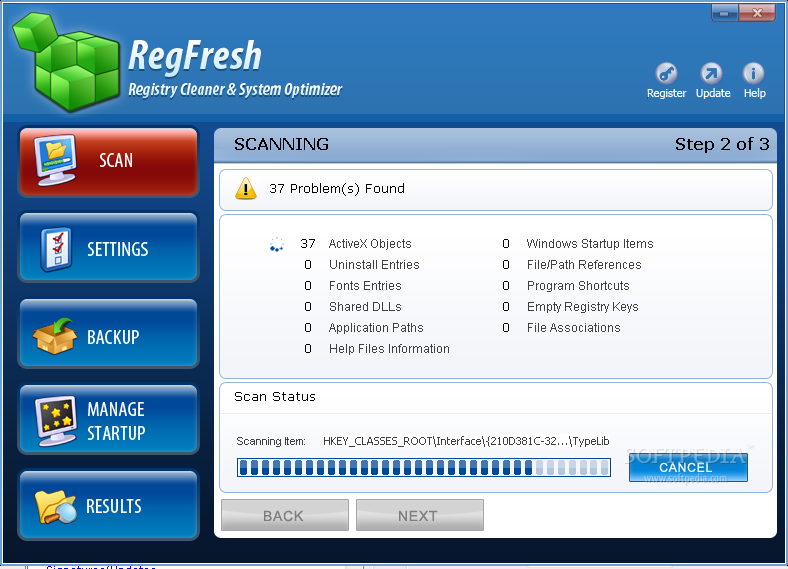
Task: Click the Update label
Action: [x=713, y=93]
